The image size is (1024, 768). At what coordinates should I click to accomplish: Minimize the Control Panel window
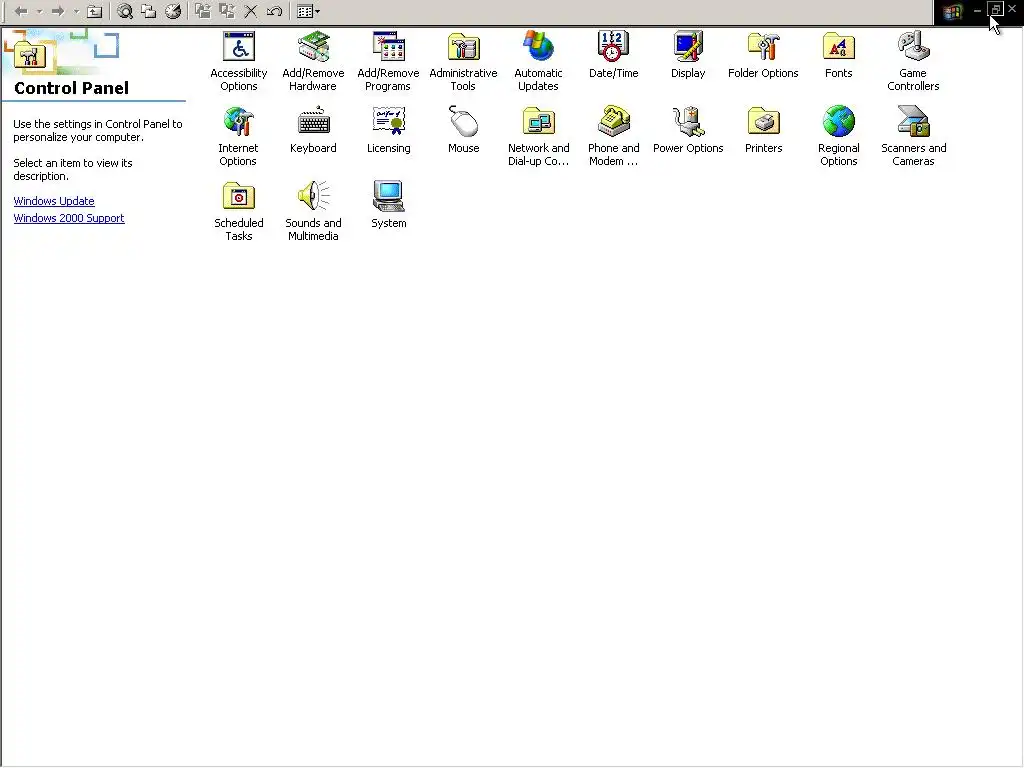tap(977, 10)
